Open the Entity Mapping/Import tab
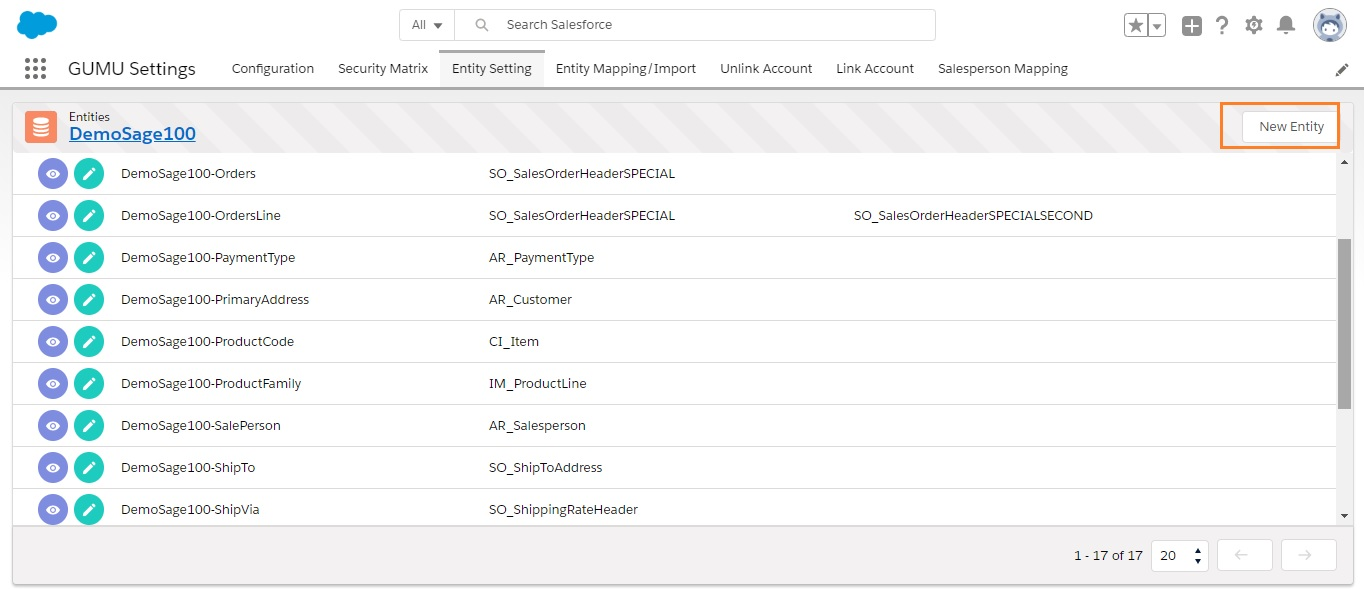The image size is (1364, 589). pyautogui.click(x=626, y=69)
